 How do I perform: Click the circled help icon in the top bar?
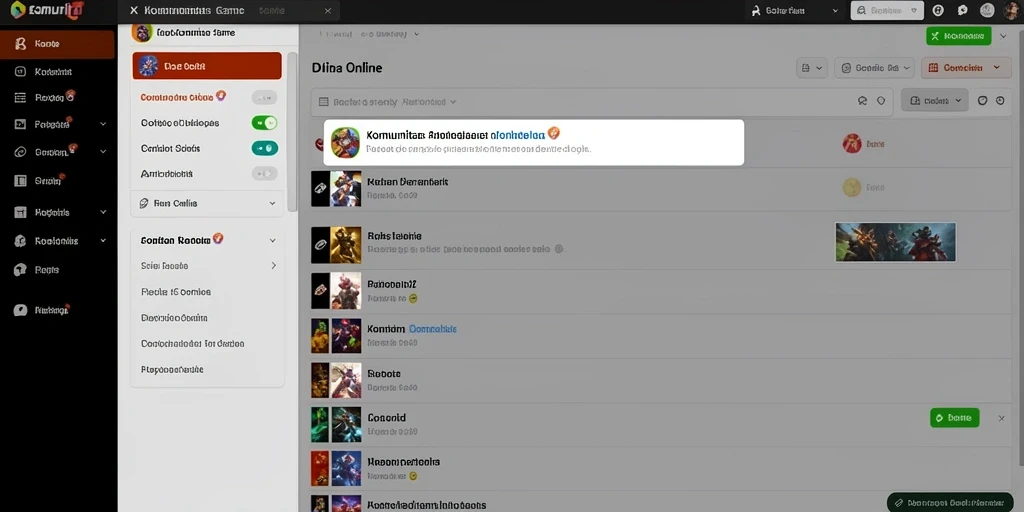(x=938, y=10)
